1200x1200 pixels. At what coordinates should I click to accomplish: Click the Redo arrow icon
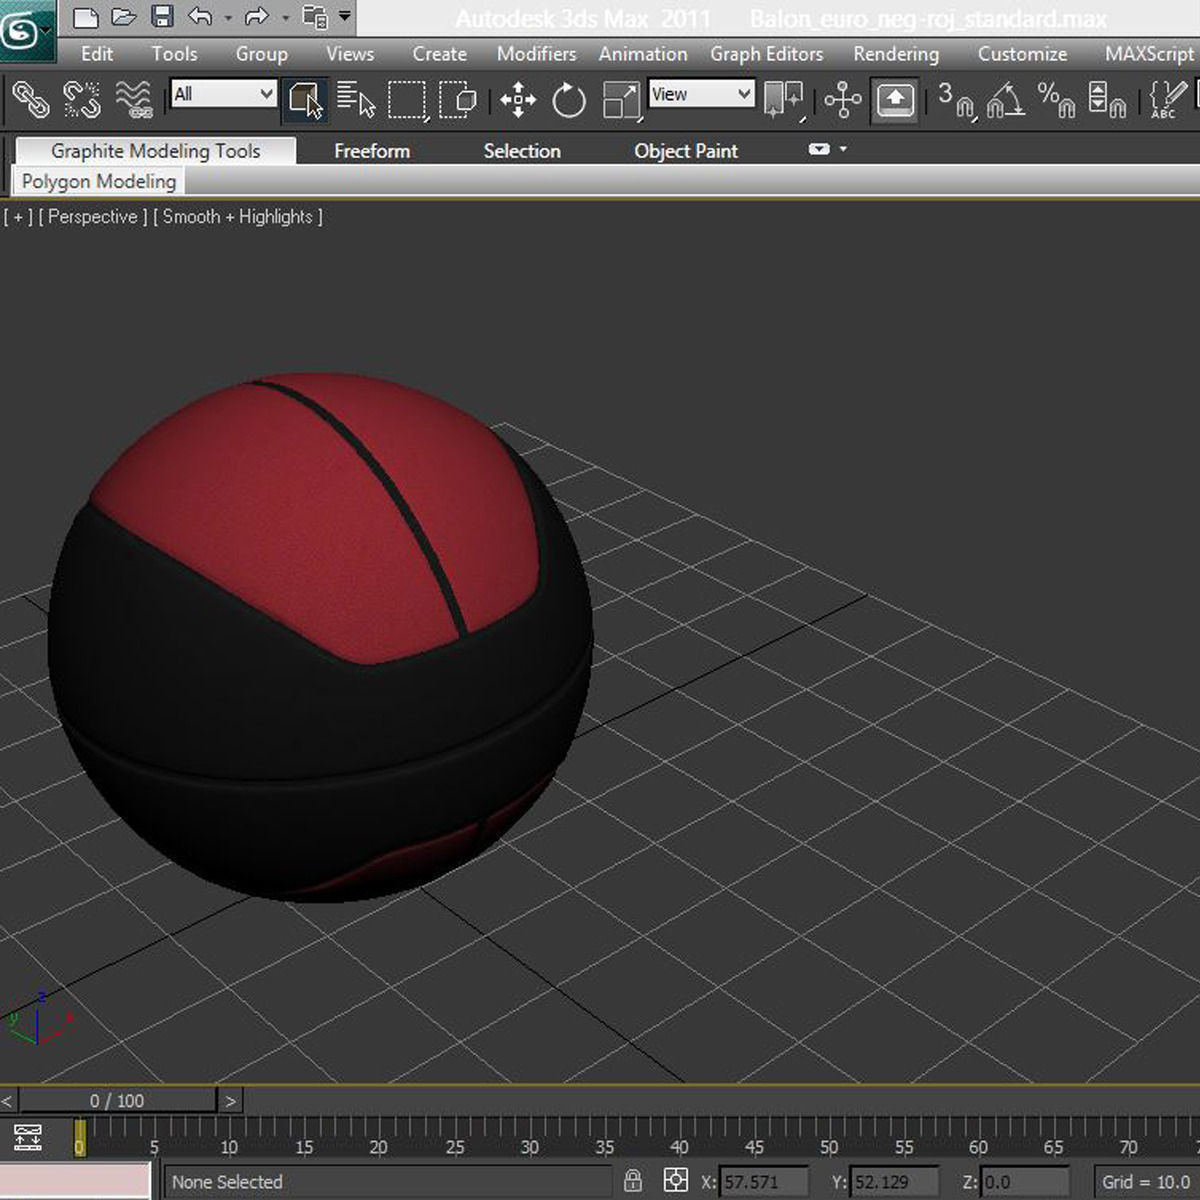[x=257, y=17]
